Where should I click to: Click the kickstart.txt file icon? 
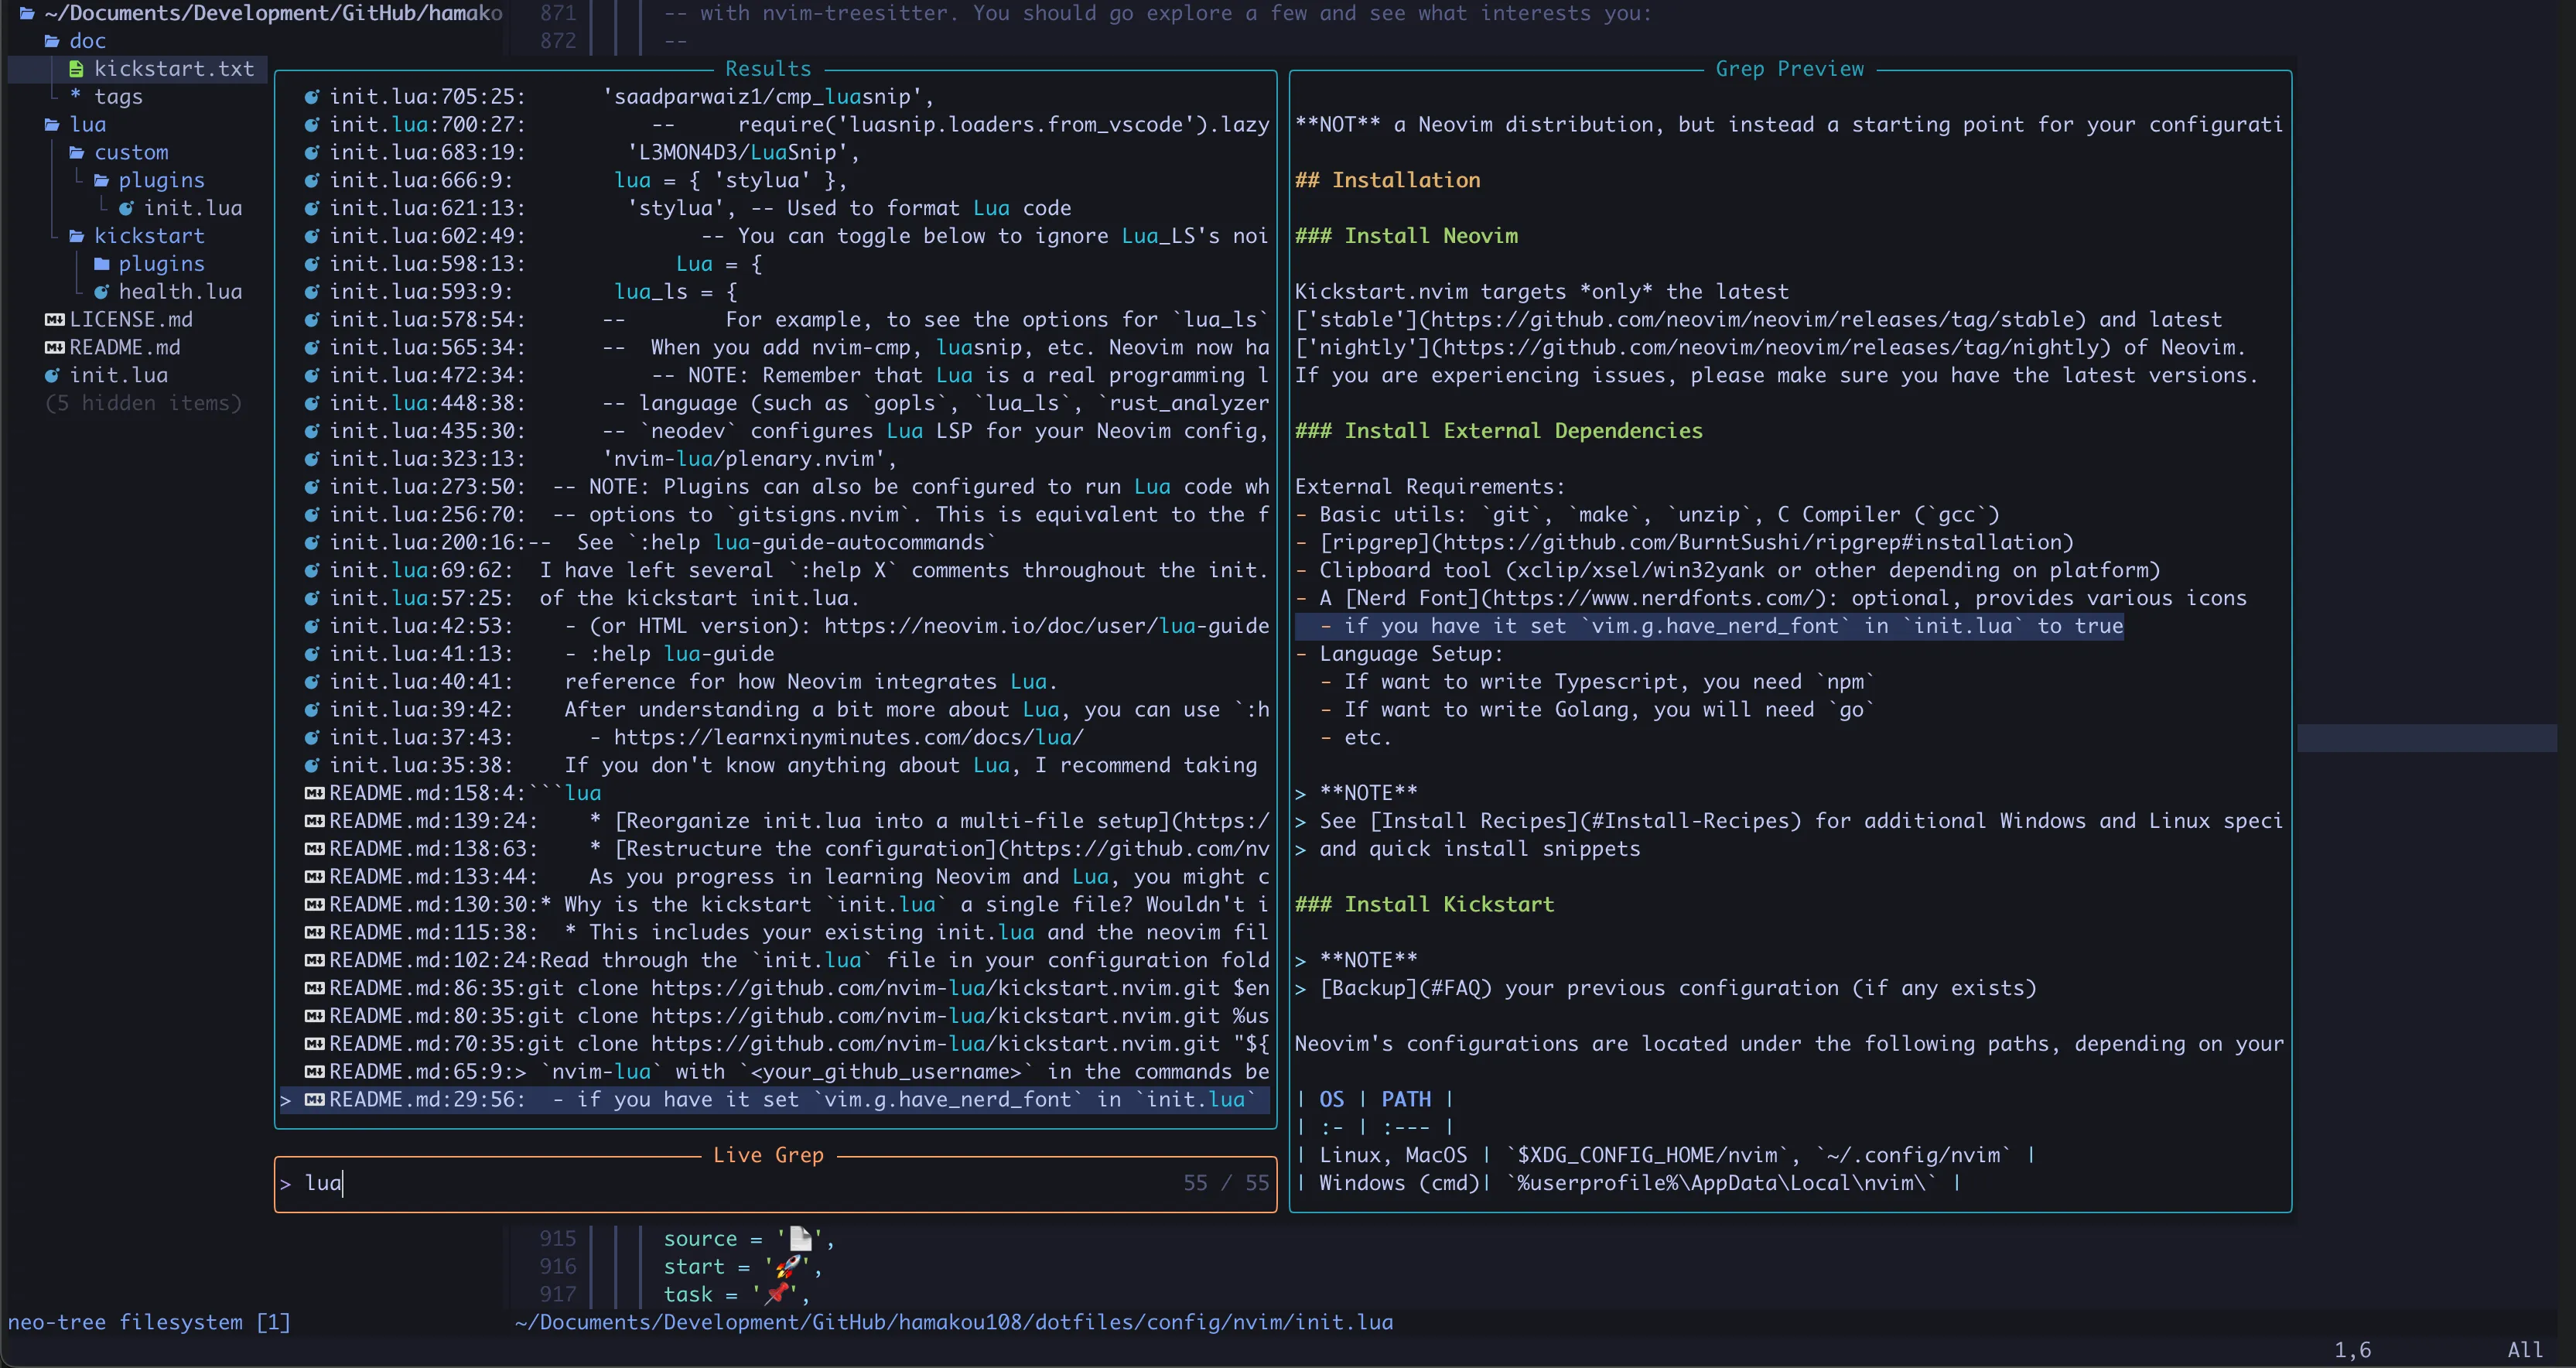pos(76,69)
